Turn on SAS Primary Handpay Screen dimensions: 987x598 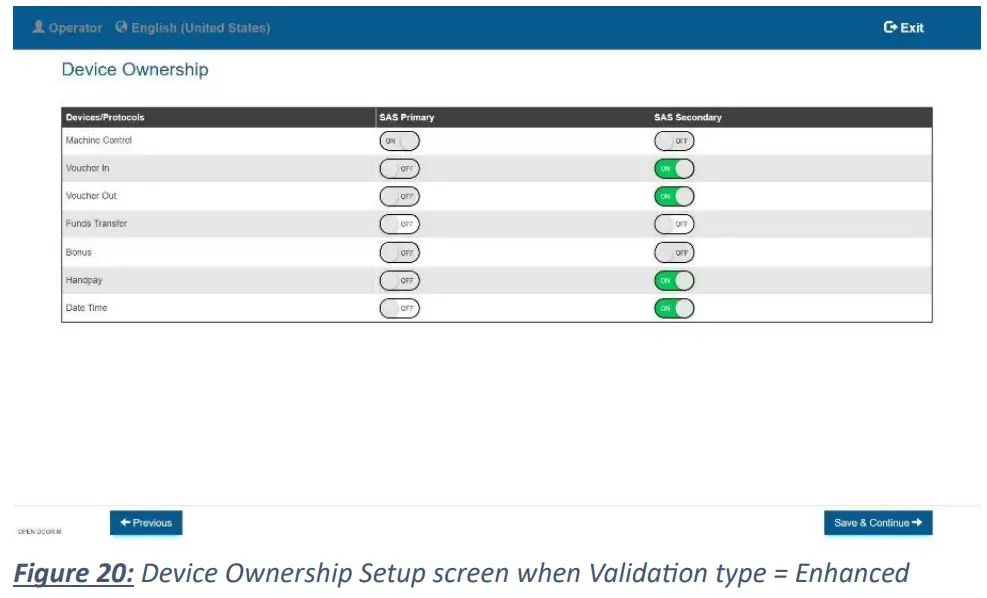(x=399, y=281)
